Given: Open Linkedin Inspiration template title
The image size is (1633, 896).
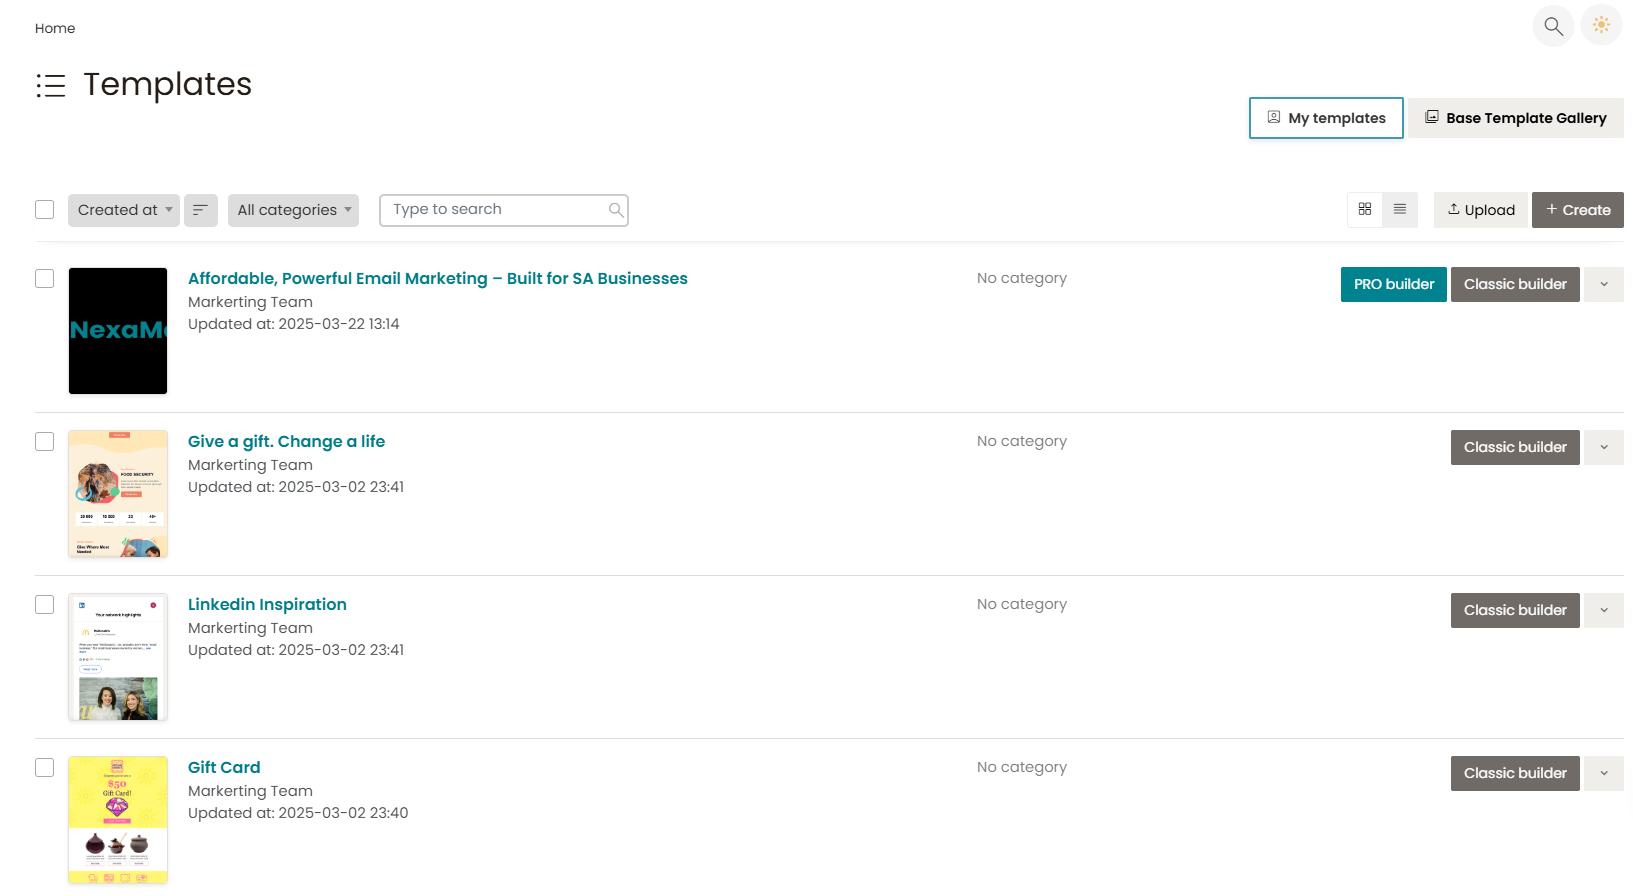Looking at the screenshot, I should click(x=267, y=604).
